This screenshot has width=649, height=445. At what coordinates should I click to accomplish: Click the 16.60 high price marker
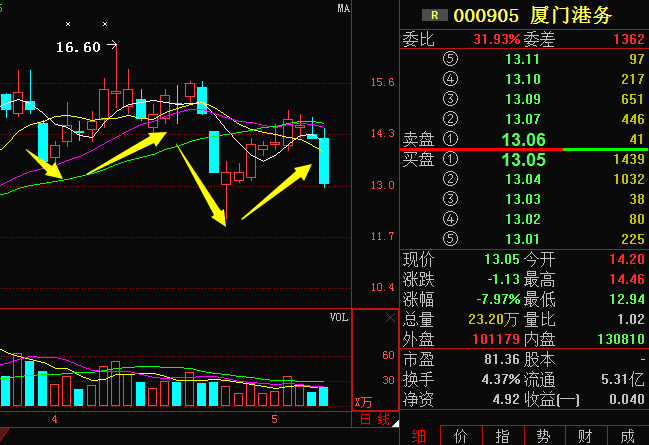click(x=78, y=47)
